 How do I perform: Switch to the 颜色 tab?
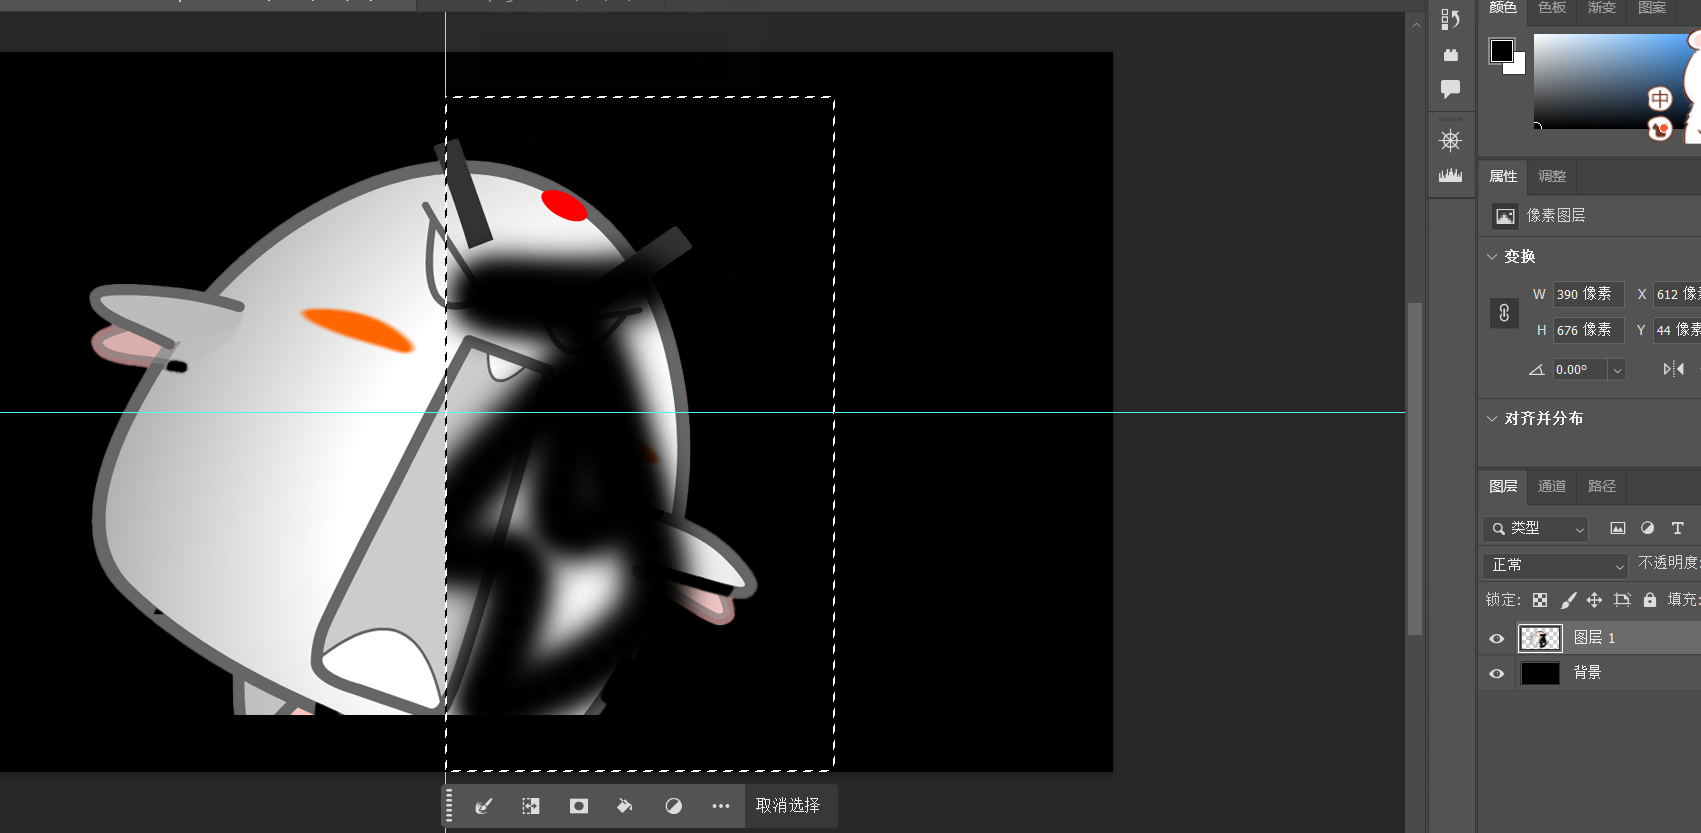pos(1502,8)
